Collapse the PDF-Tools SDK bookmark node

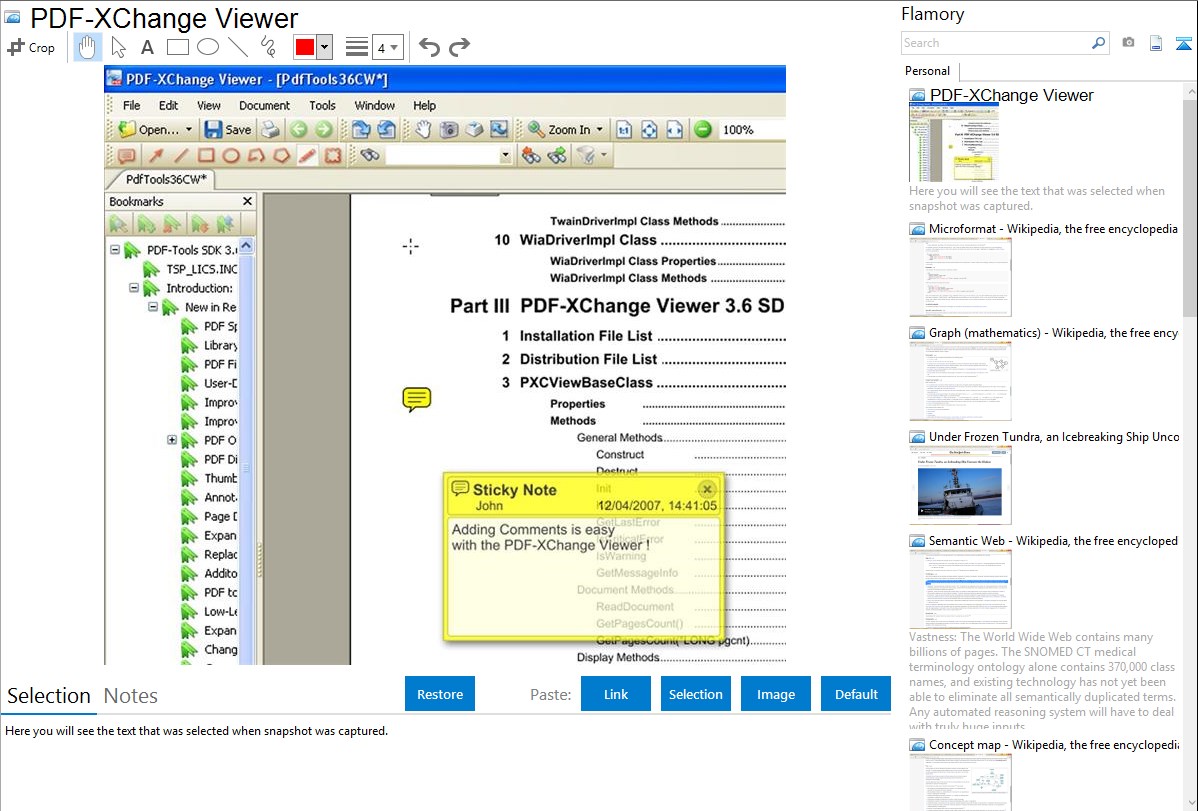click(x=115, y=249)
